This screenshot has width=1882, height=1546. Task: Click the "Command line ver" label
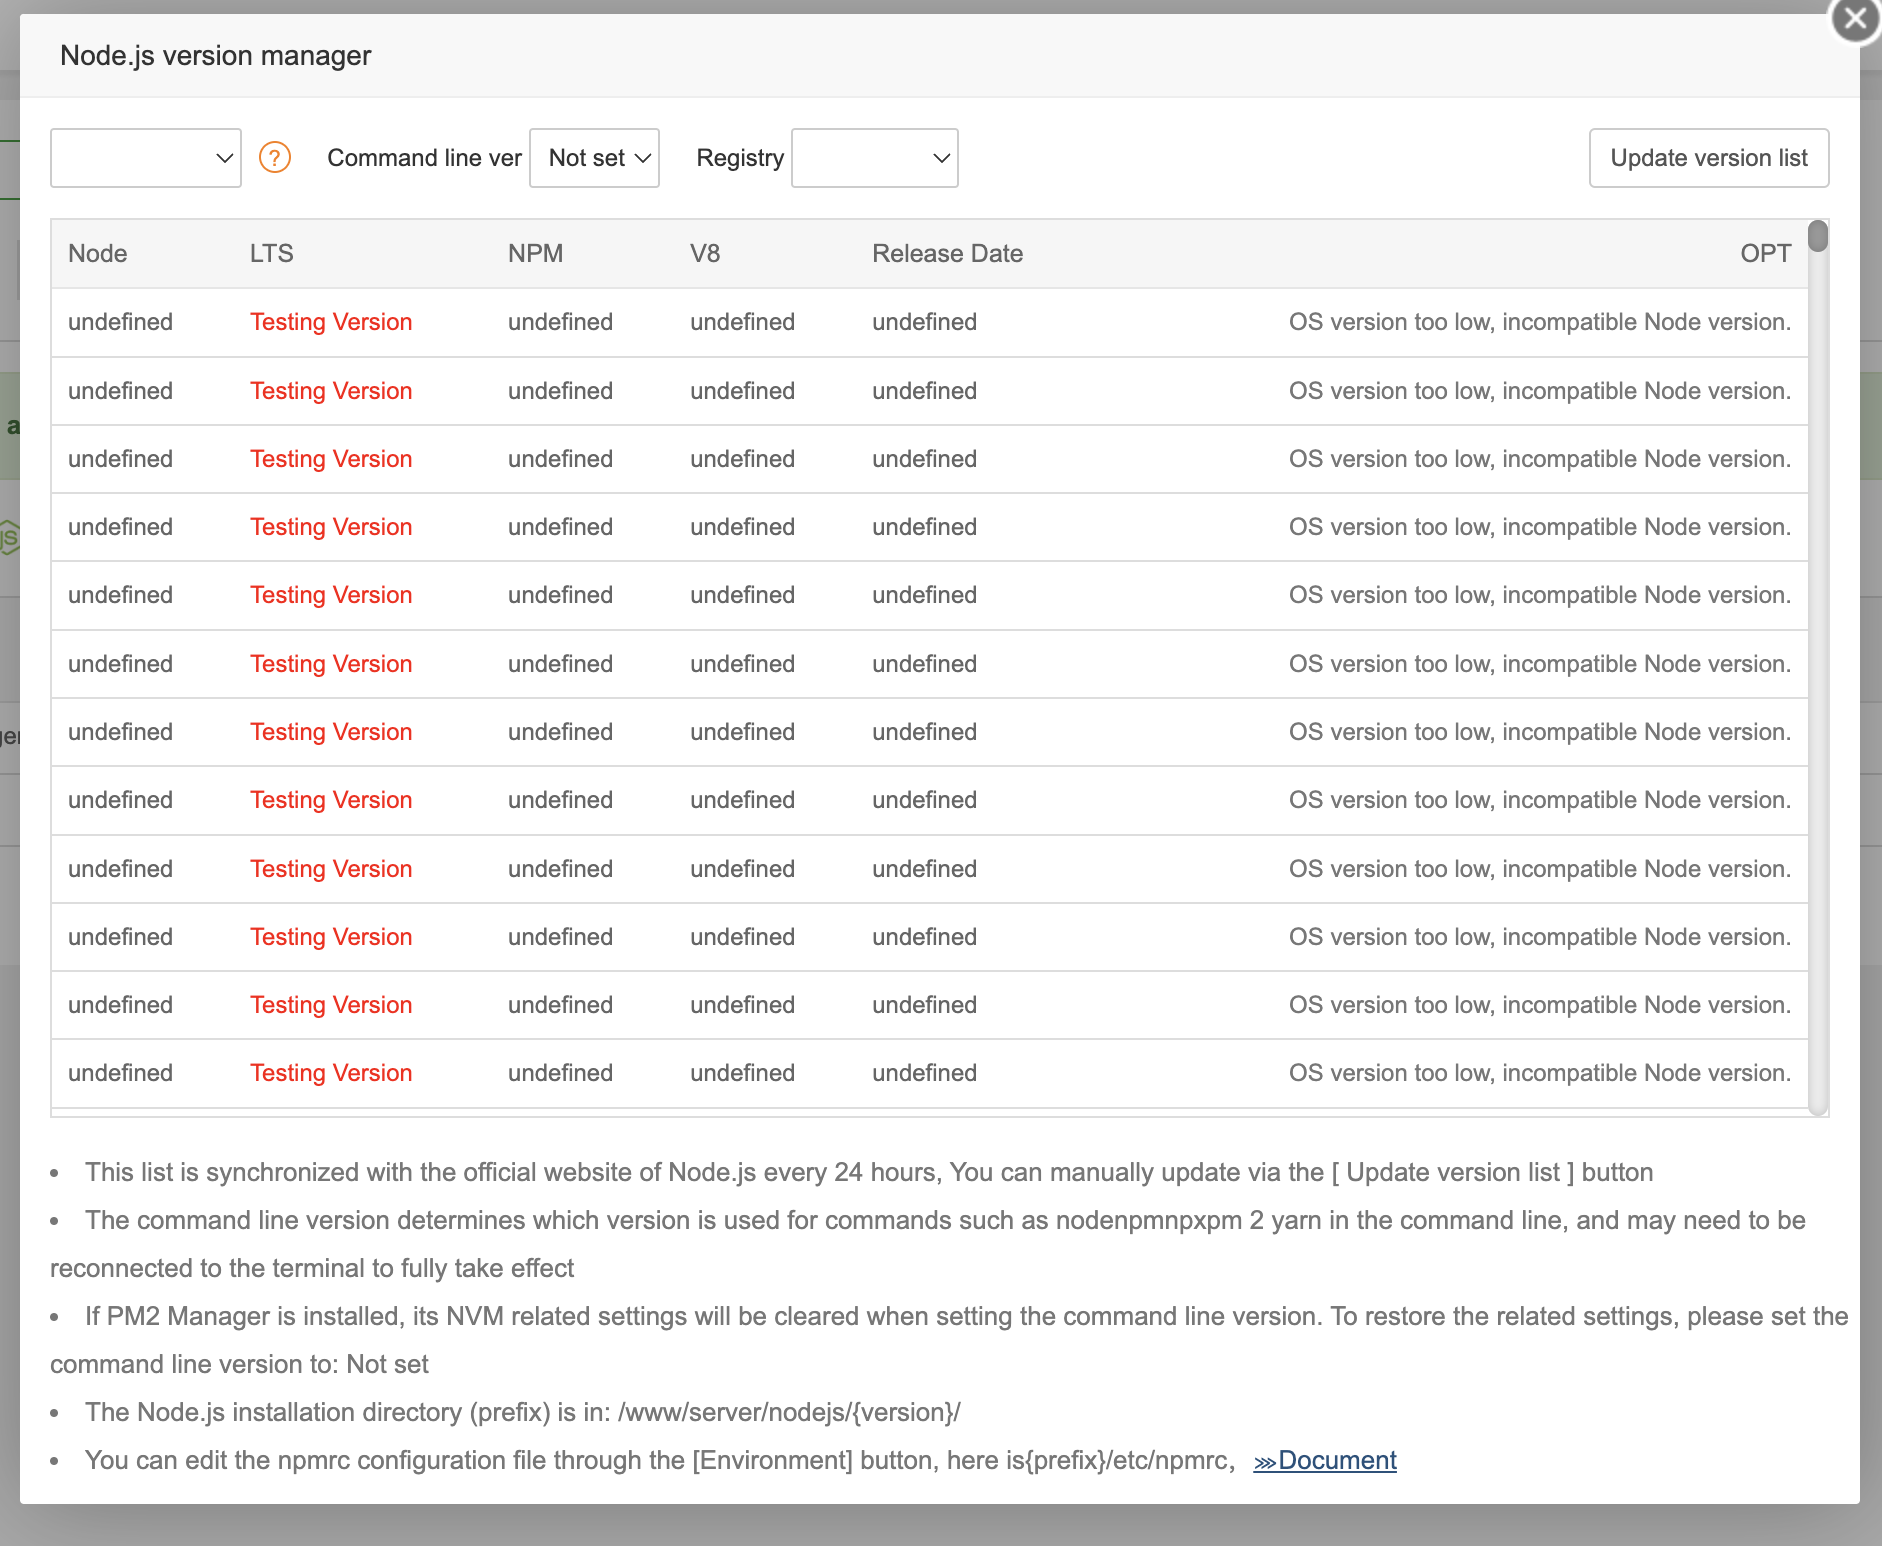click(x=424, y=158)
